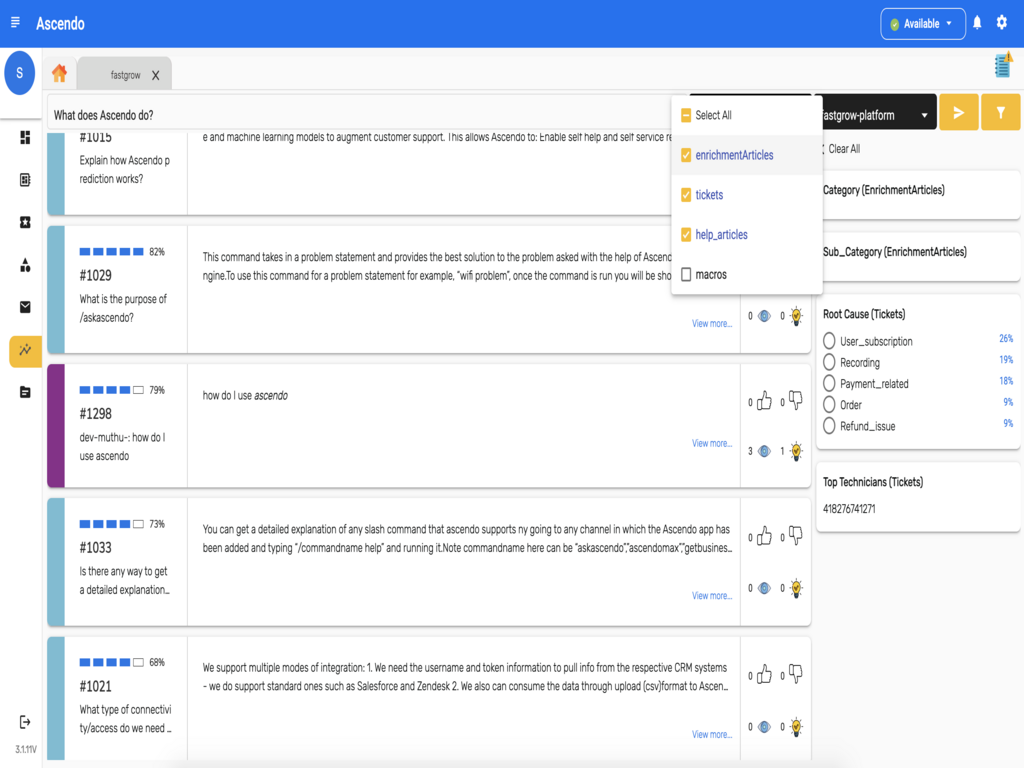1024x768 pixels.
Task: Click the yellow filter funnel button
Action: [1000, 113]
